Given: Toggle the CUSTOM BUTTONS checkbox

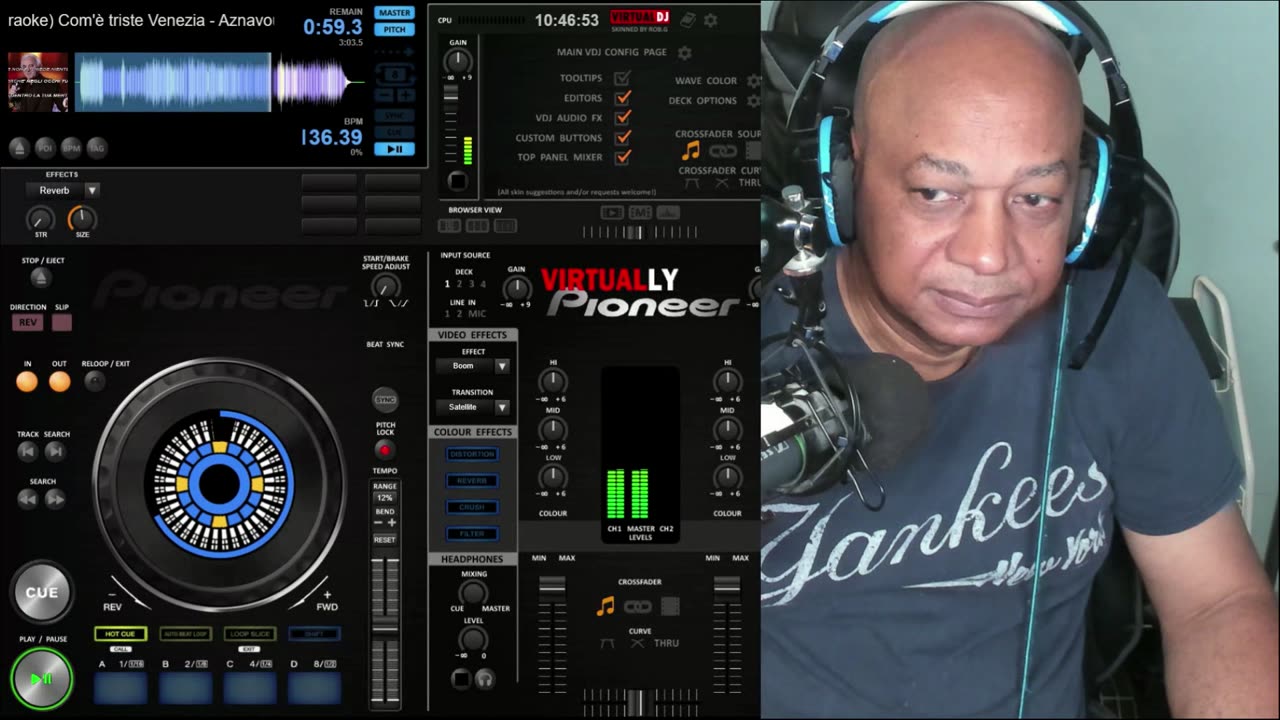Looking at the screenshot, I should [x=622, y=137].
